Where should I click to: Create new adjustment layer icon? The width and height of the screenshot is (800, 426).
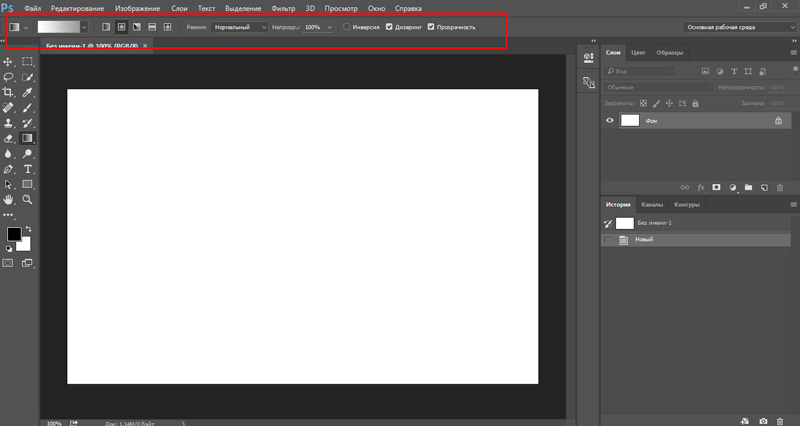(733, 188)
